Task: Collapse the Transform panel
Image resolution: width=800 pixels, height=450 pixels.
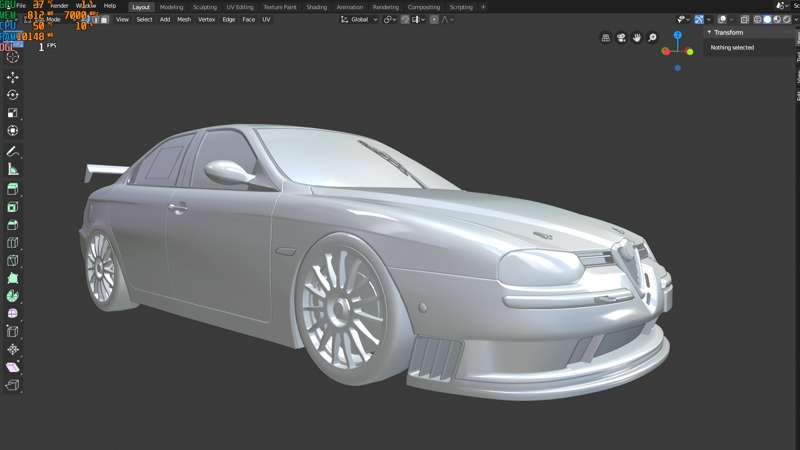Action: [709, 32]
